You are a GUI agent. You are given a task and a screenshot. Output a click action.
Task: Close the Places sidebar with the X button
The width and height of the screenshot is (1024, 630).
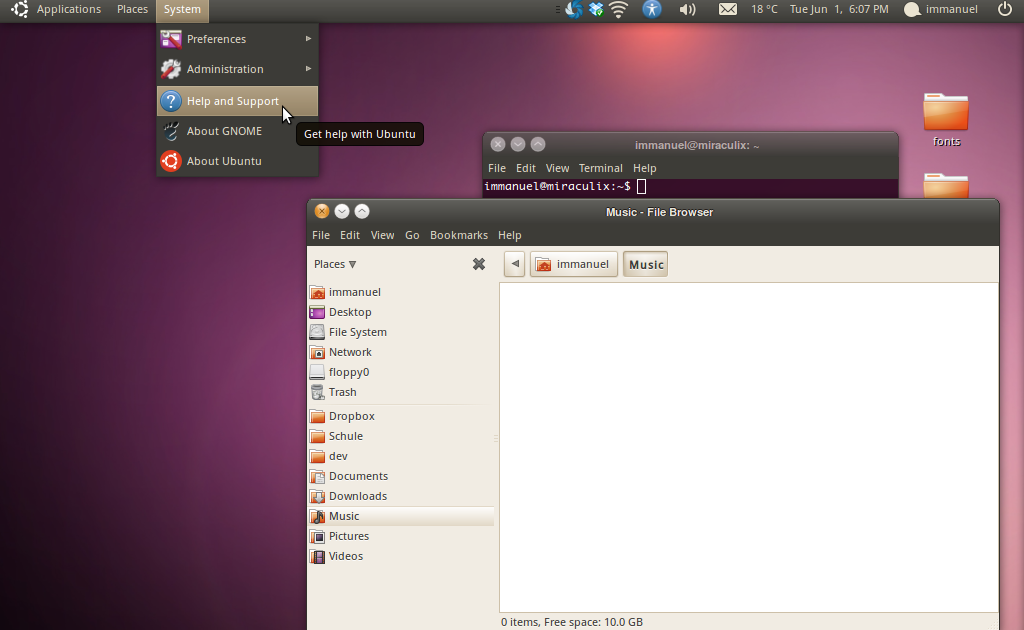click(478, 263)
